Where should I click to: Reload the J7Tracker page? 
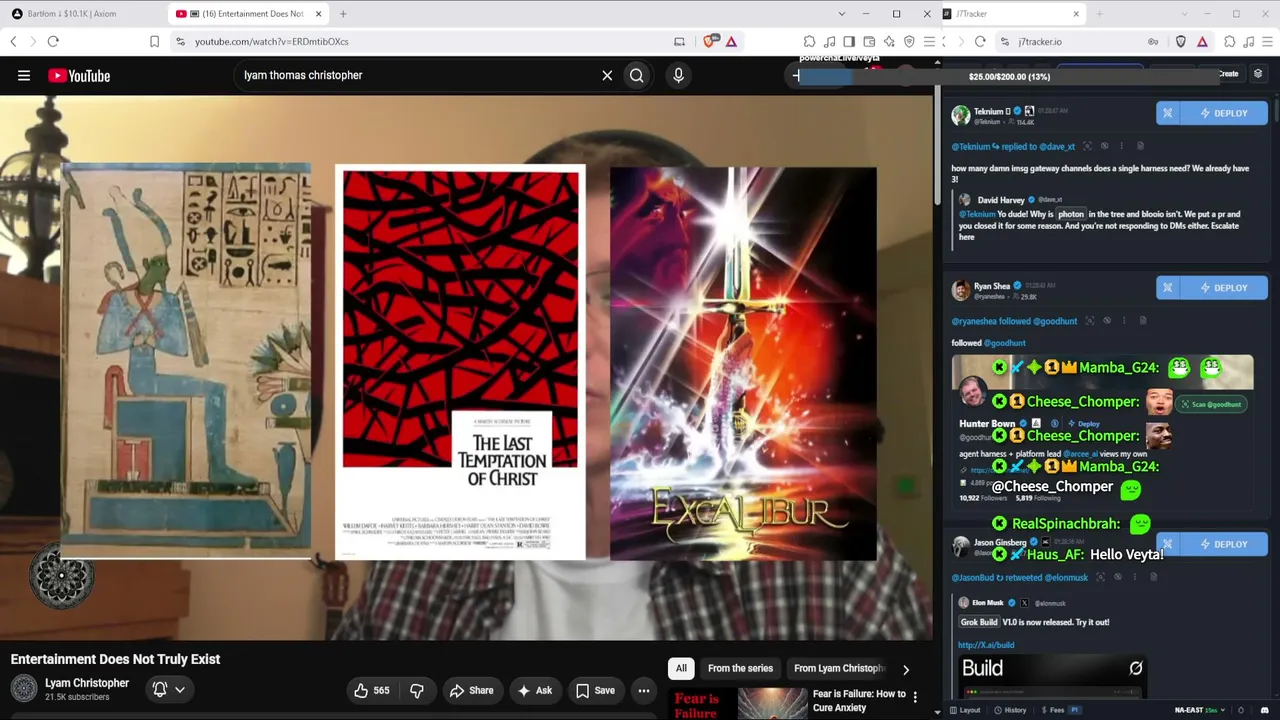[980, 41]
